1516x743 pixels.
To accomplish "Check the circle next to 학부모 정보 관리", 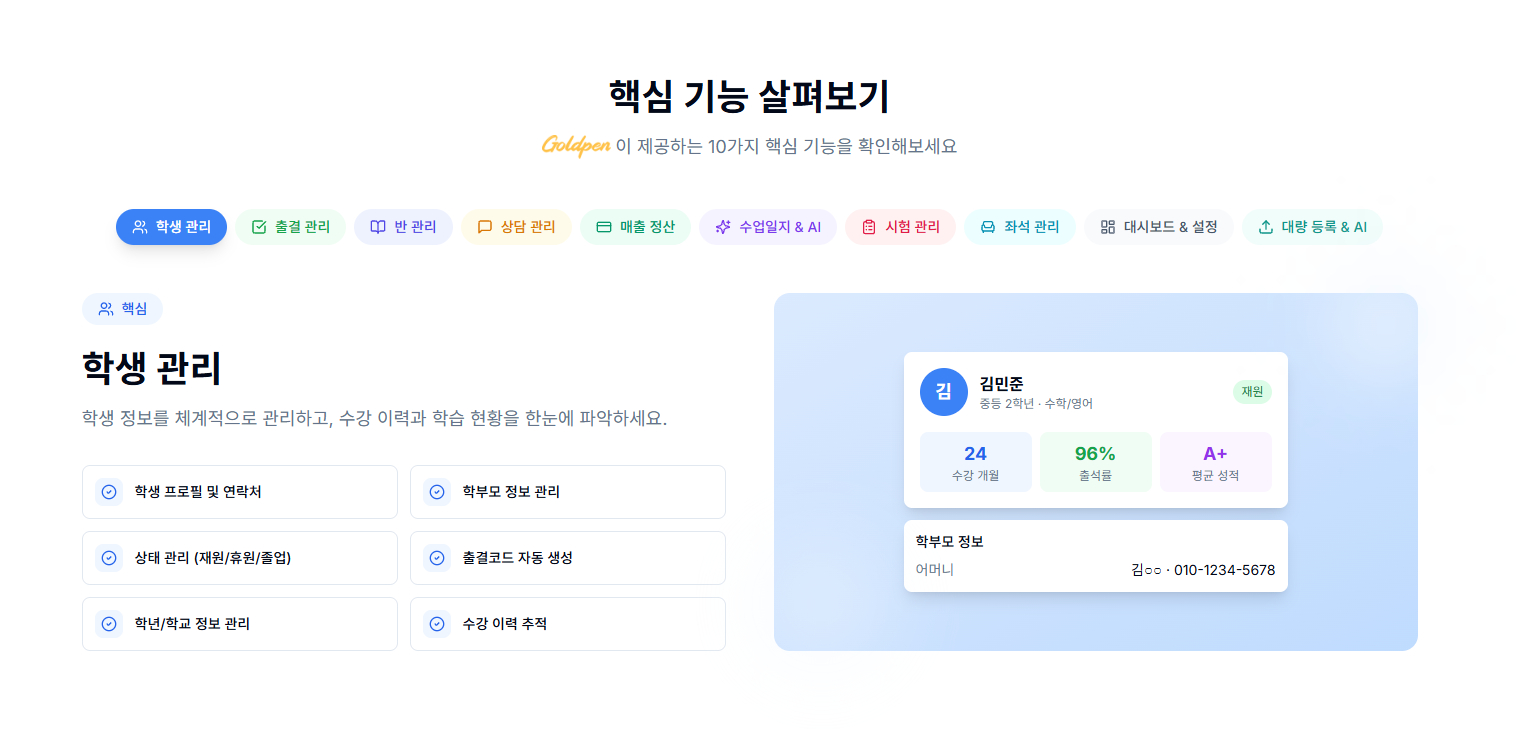I will (437, 491).
